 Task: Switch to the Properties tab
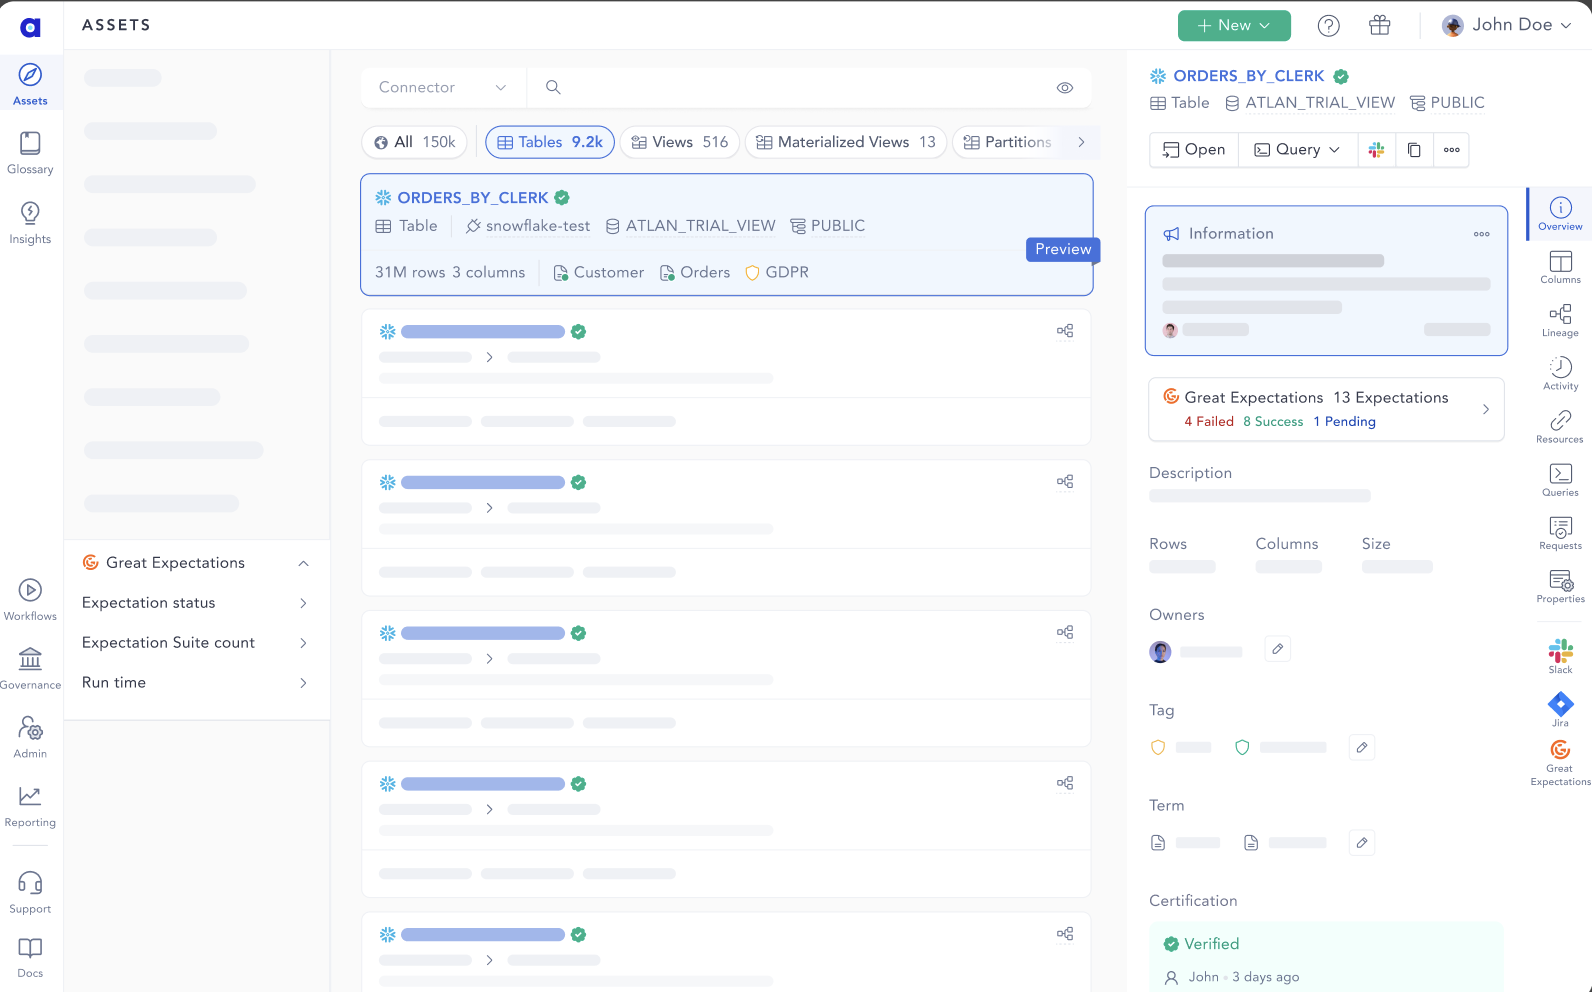[1560, 585]
